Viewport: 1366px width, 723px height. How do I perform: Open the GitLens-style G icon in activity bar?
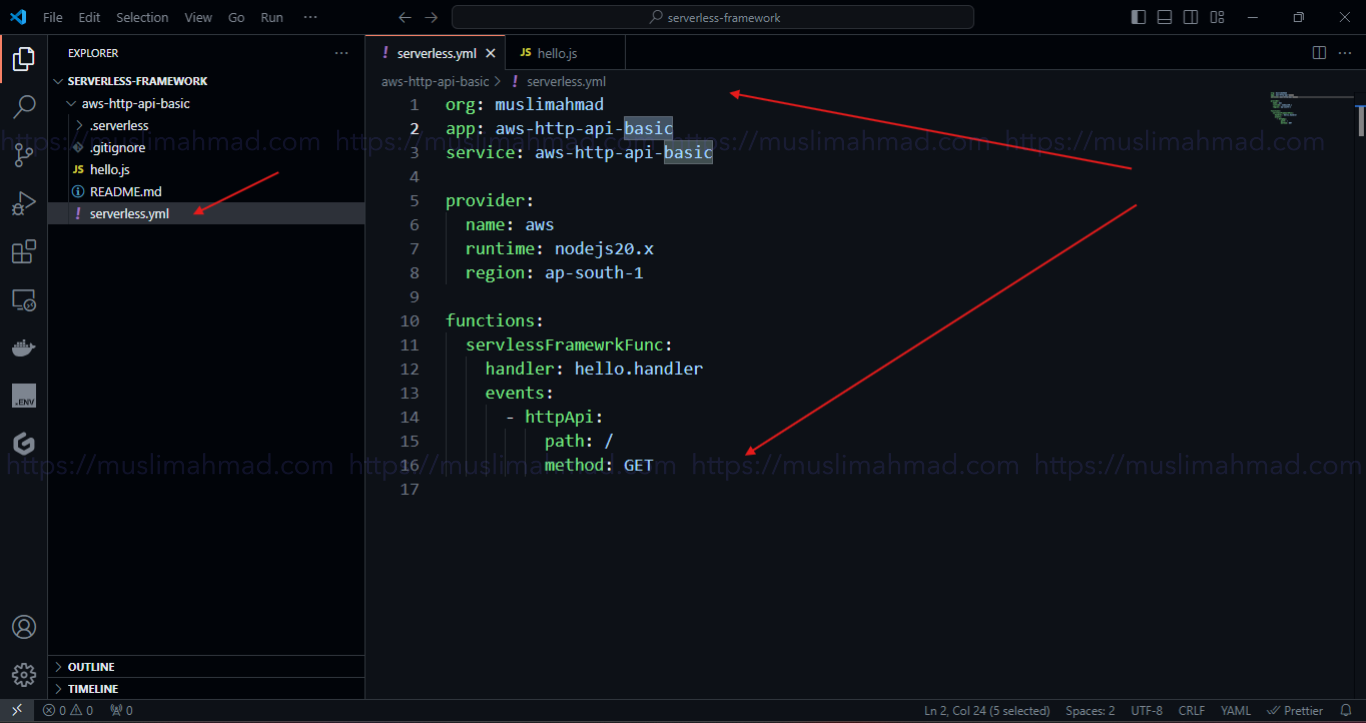coord(23,444)
